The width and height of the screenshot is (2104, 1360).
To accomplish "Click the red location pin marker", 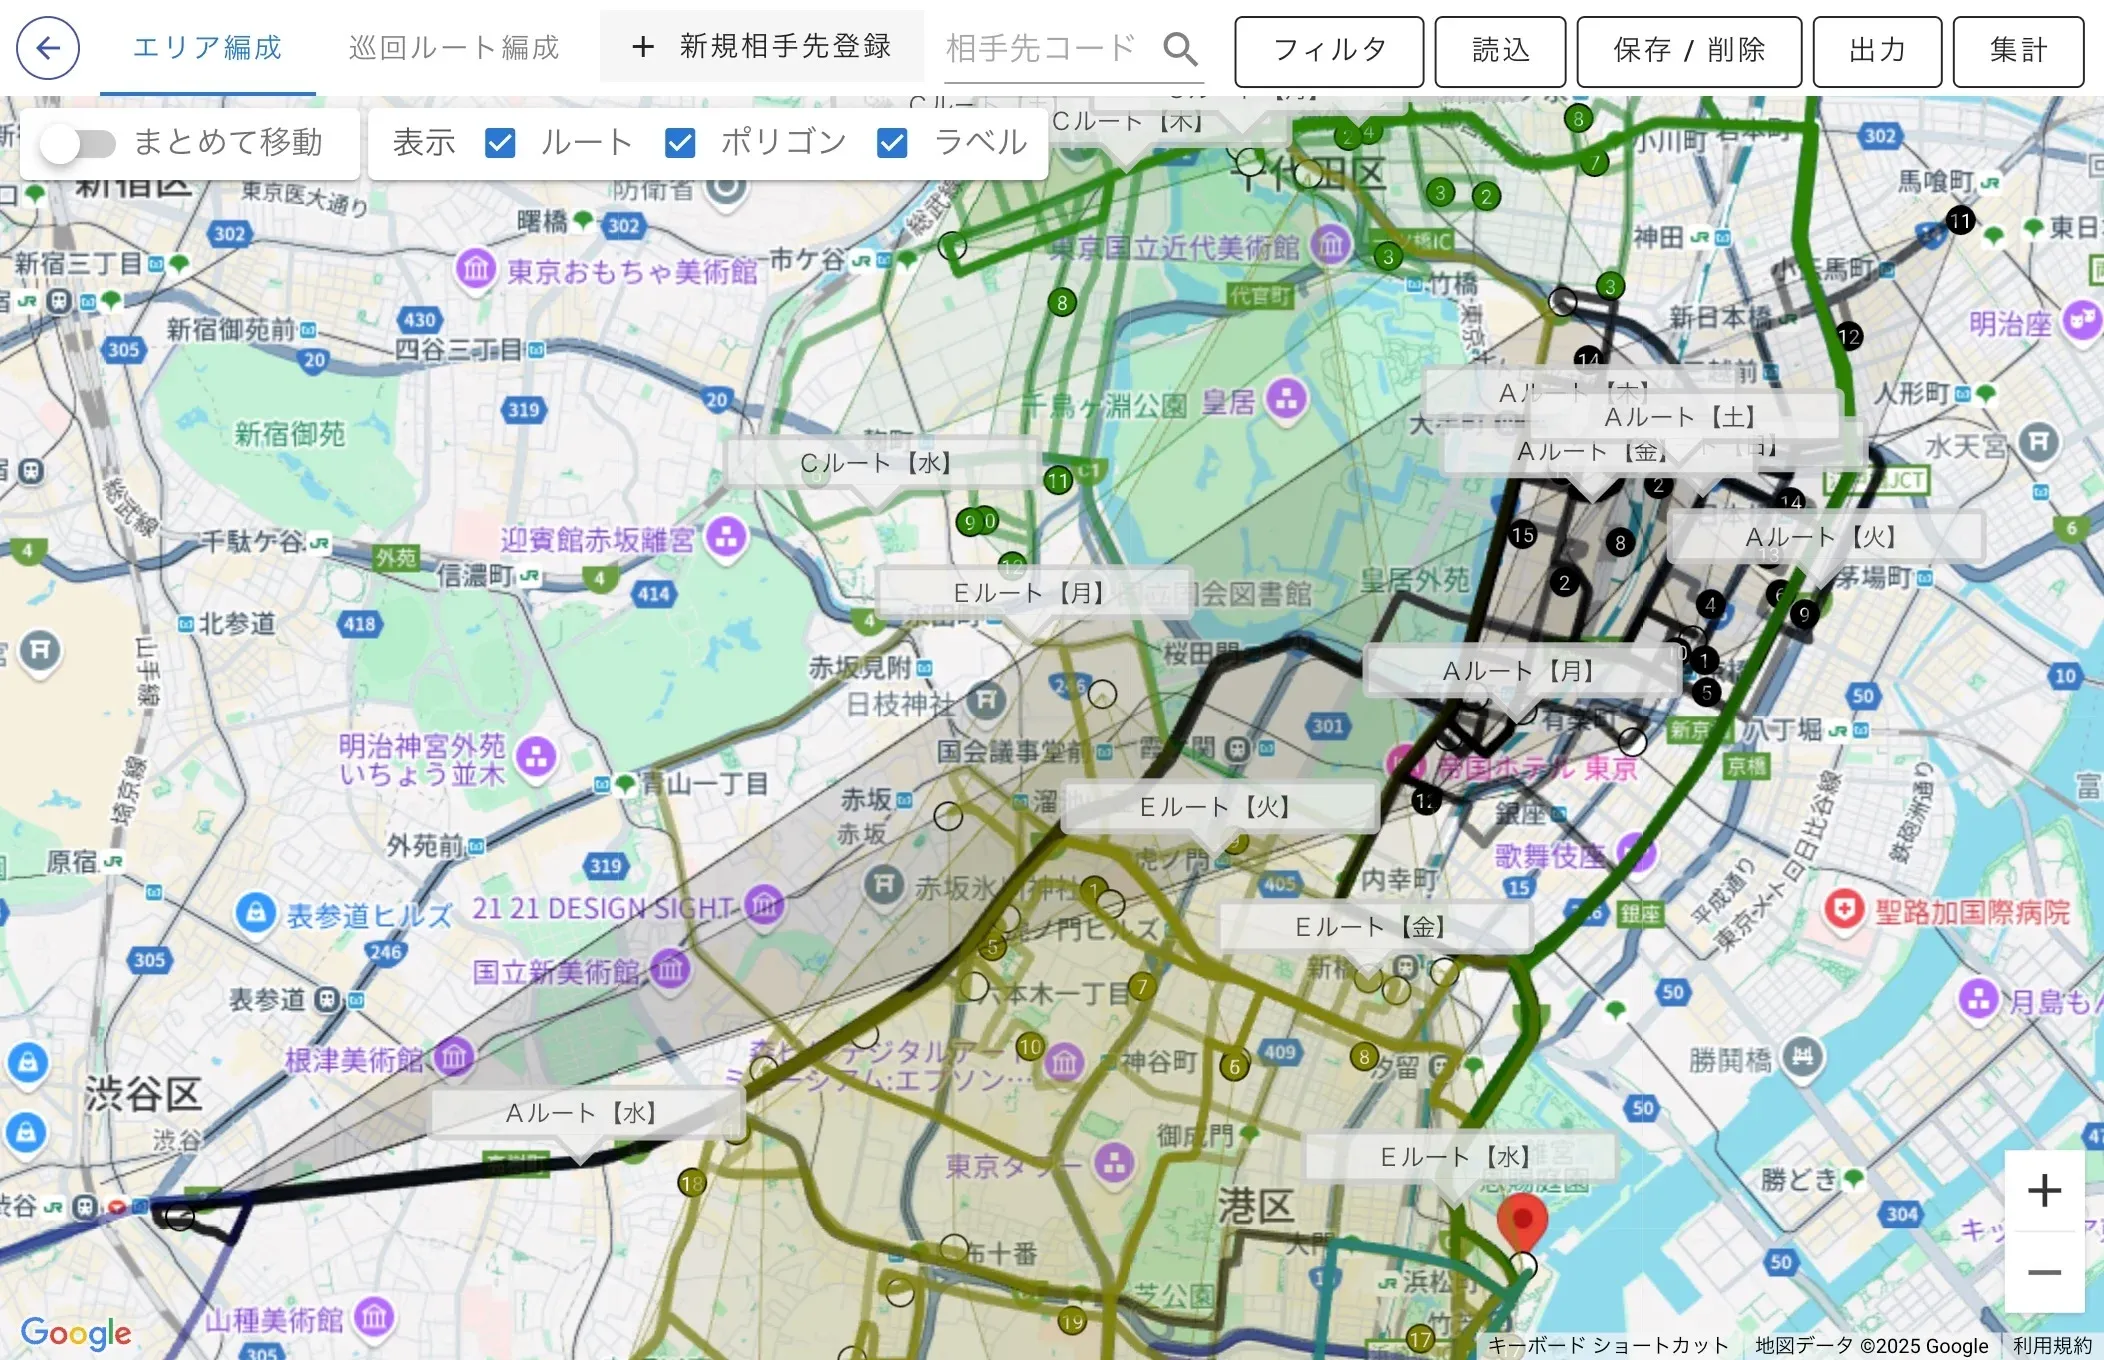I will [x=1522, y=1220].
